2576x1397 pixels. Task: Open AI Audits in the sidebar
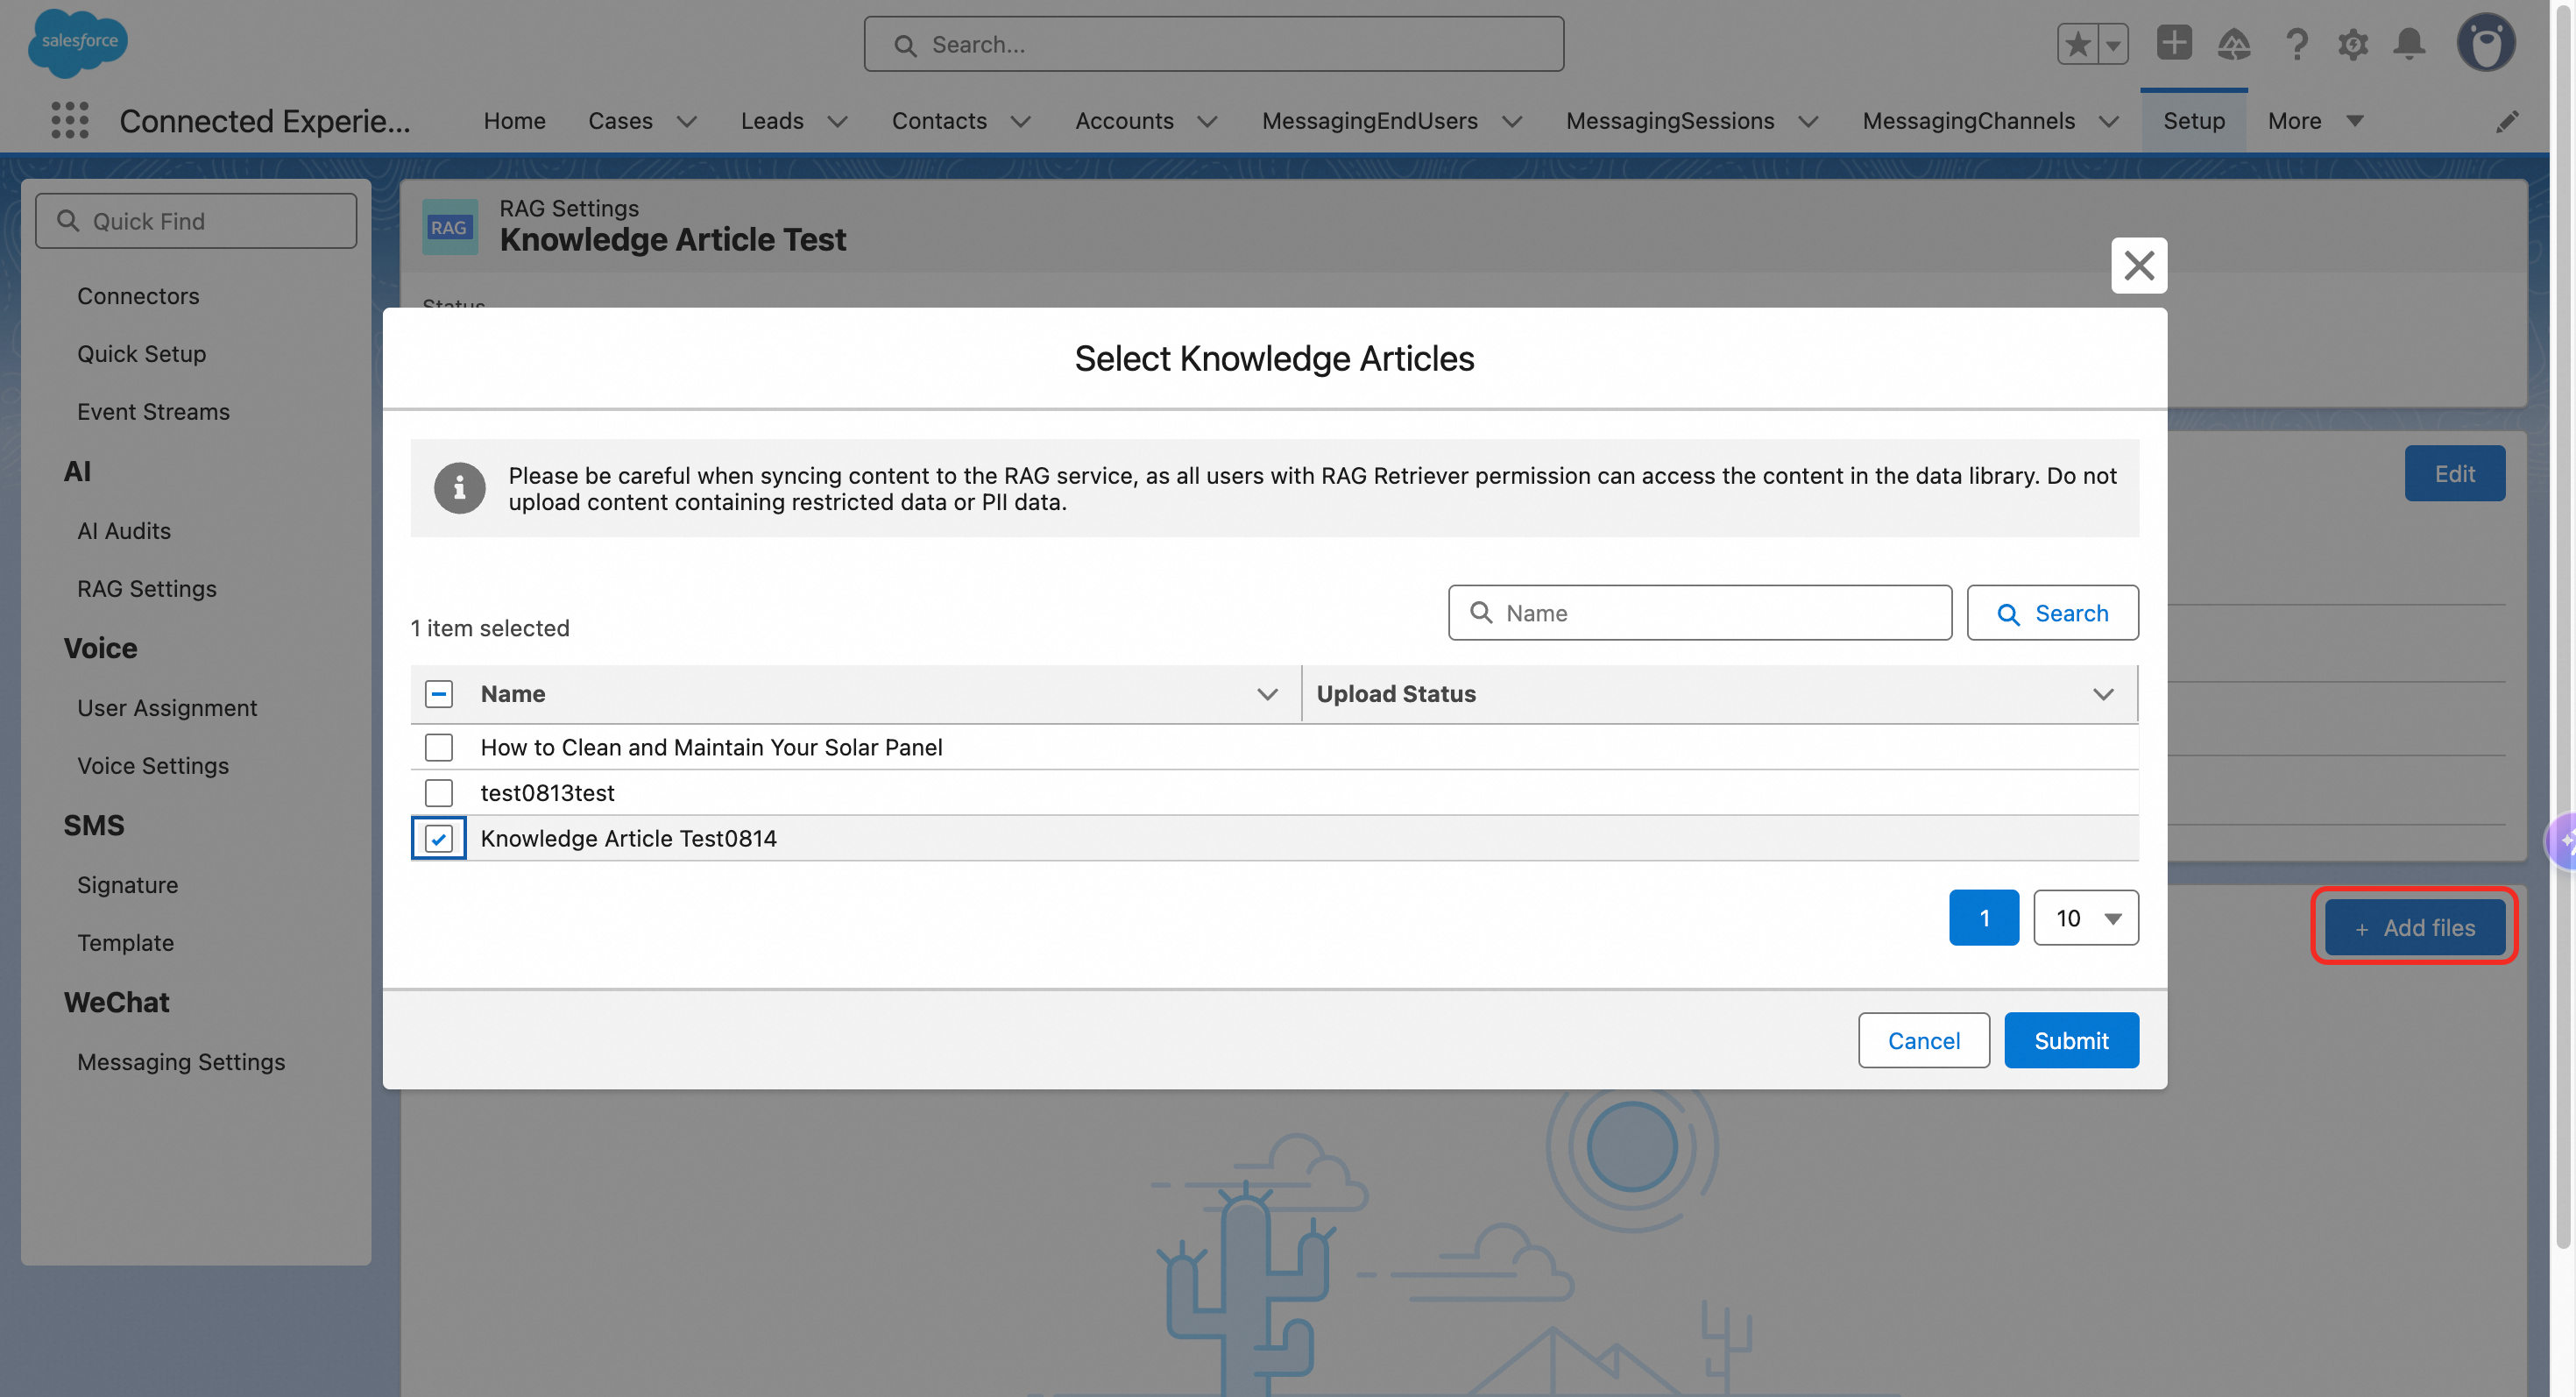point(124,531)
